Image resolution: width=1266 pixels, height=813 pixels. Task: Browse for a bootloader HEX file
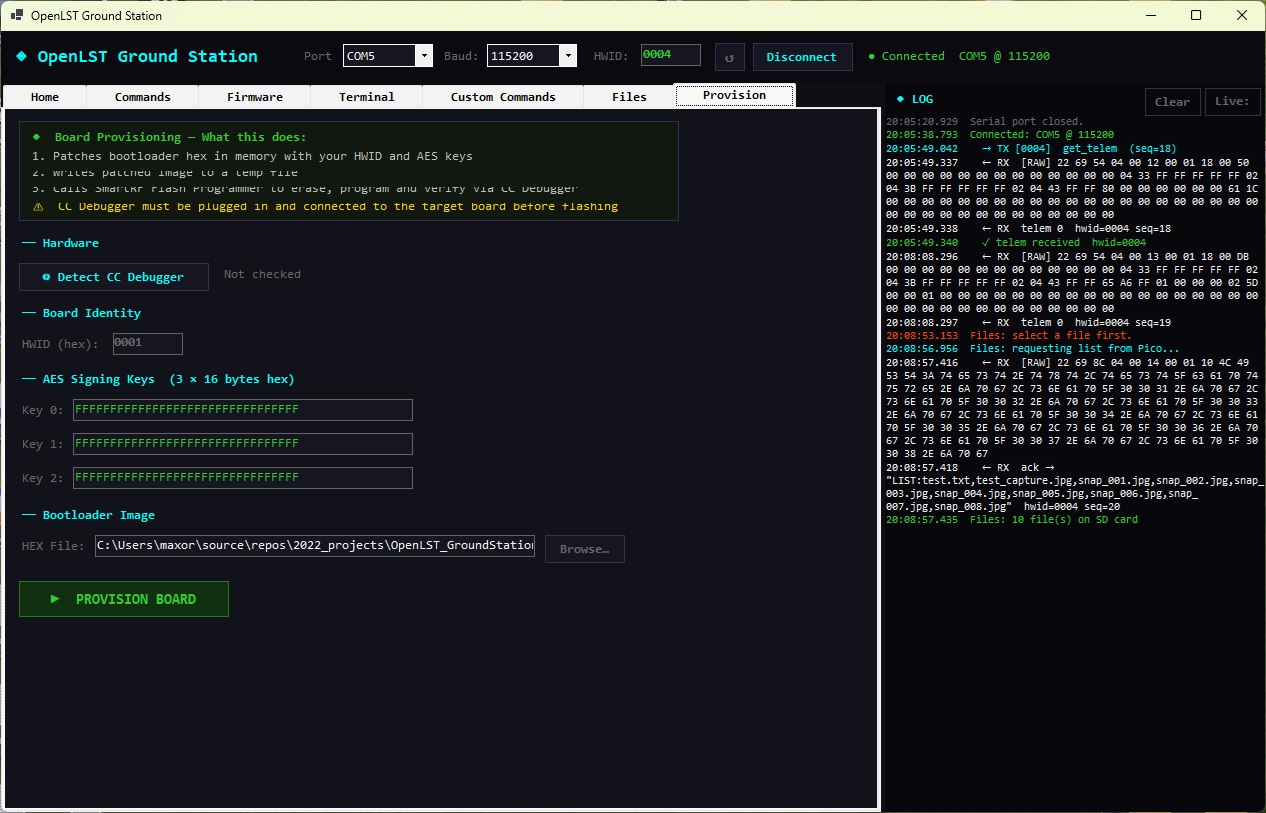pos(584,549)
